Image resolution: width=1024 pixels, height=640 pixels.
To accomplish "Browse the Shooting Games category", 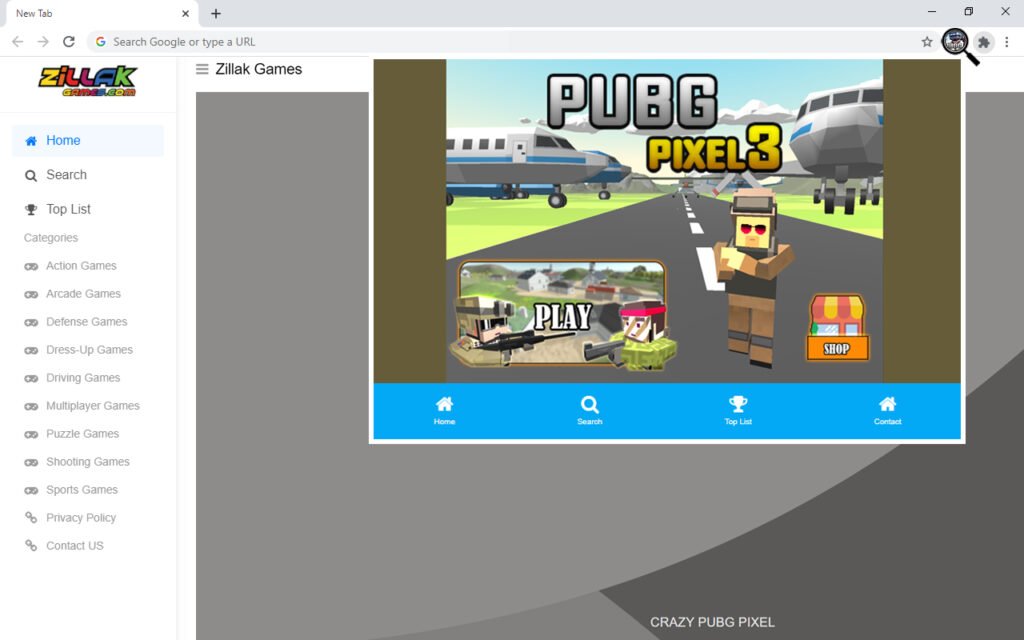I will [88, 462].
